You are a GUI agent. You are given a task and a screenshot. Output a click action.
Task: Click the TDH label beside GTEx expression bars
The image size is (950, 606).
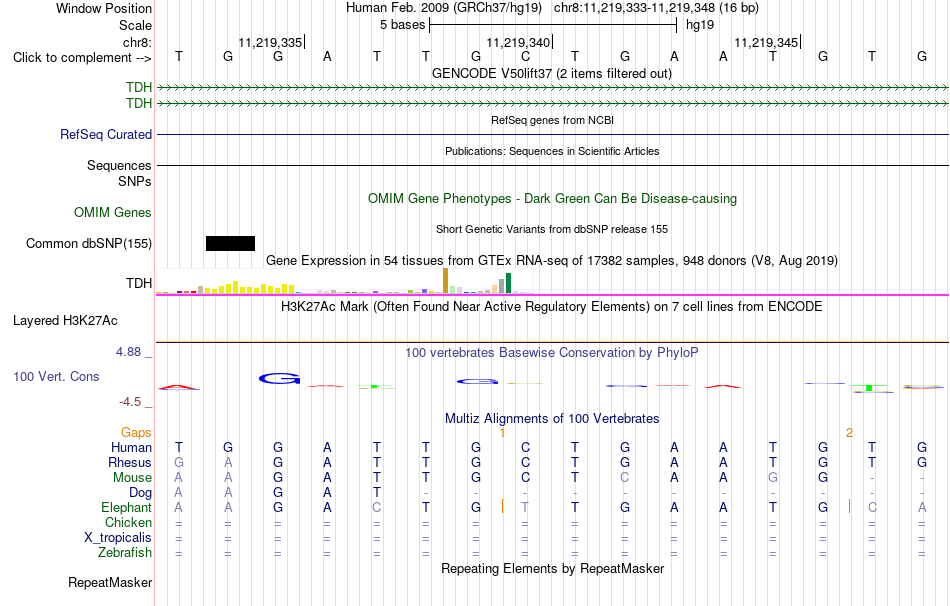(x=139, y=284)
